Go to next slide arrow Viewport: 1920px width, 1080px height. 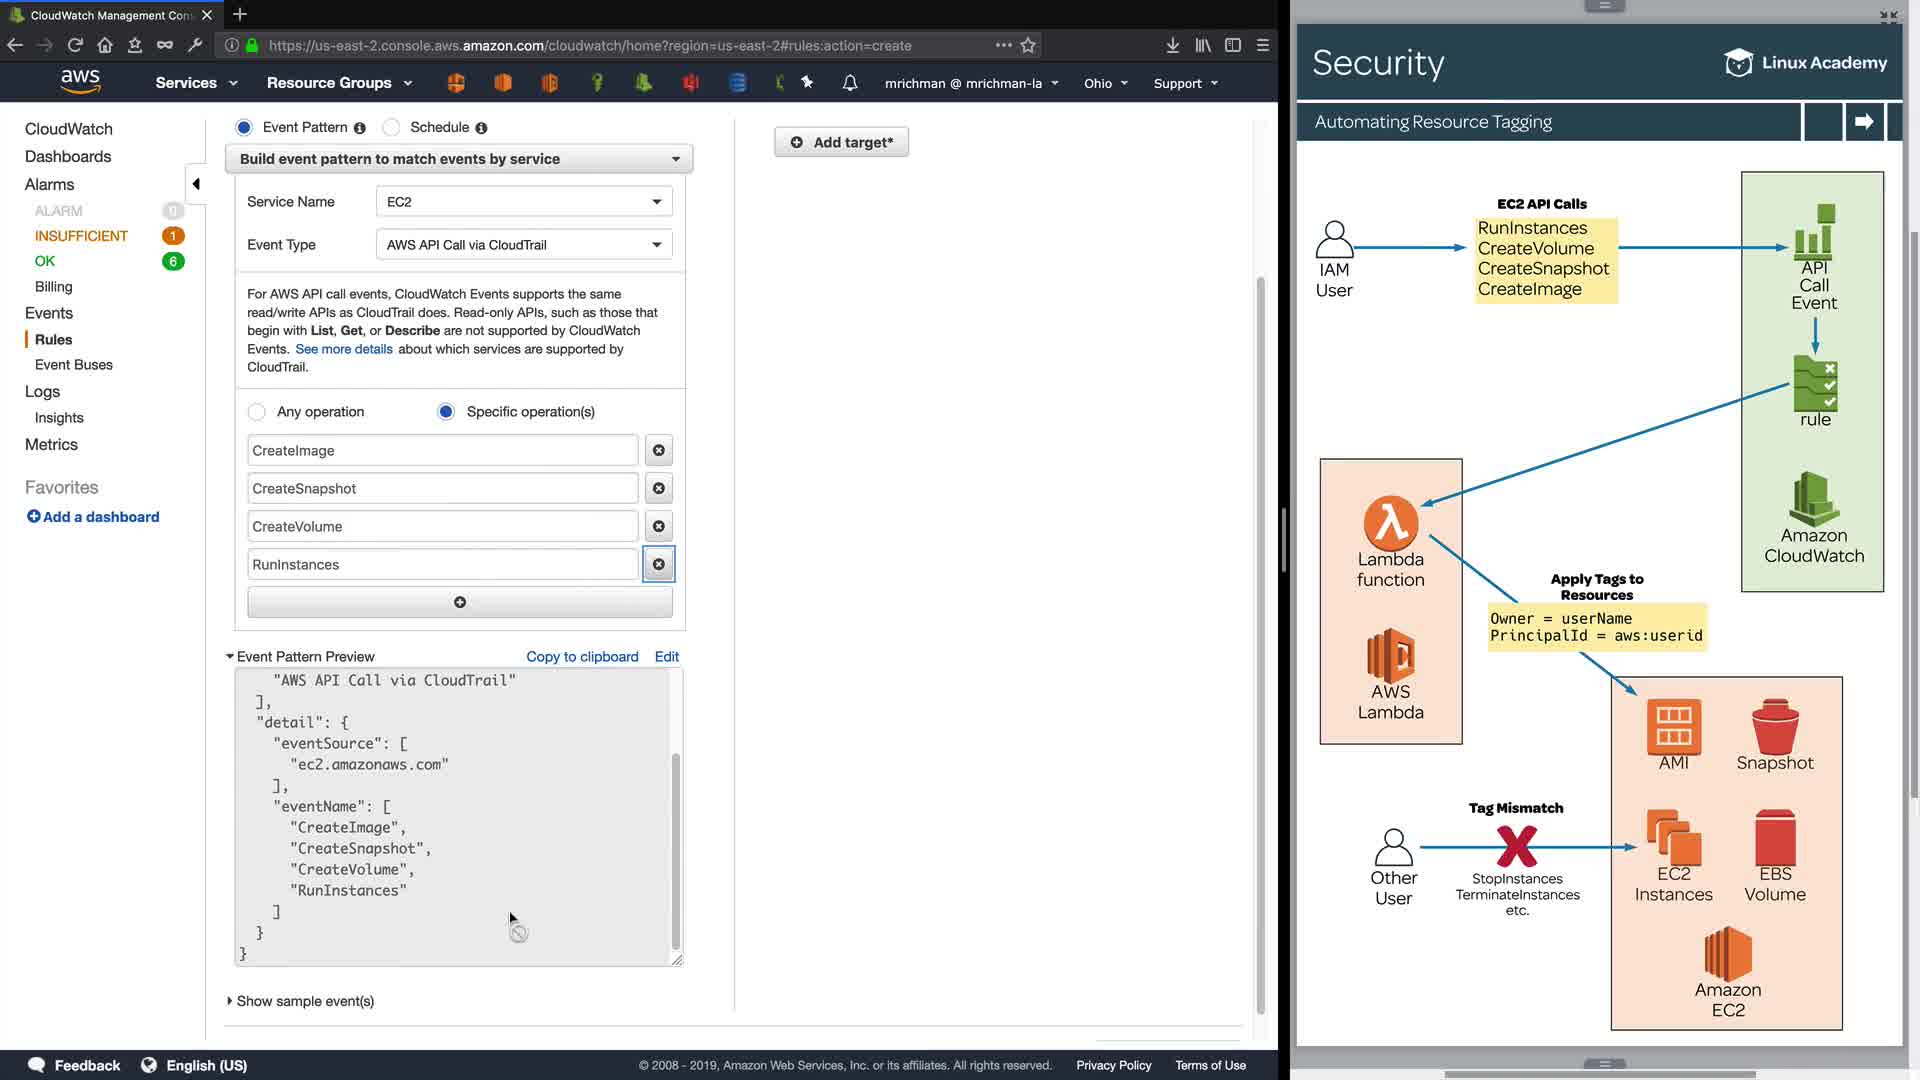coord(1863,122)
